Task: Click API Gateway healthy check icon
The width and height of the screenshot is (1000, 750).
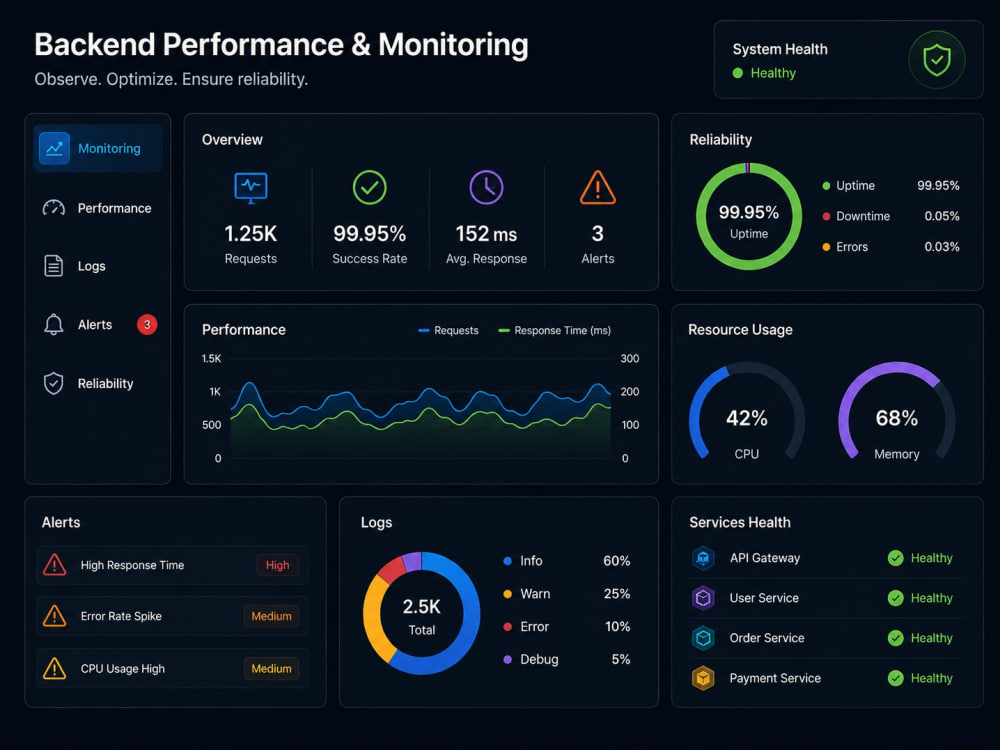Action: 895,558
